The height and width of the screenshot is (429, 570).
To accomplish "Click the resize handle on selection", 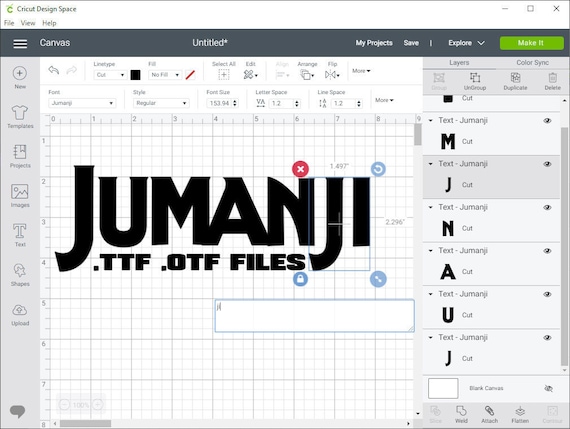I will (378, 279).
